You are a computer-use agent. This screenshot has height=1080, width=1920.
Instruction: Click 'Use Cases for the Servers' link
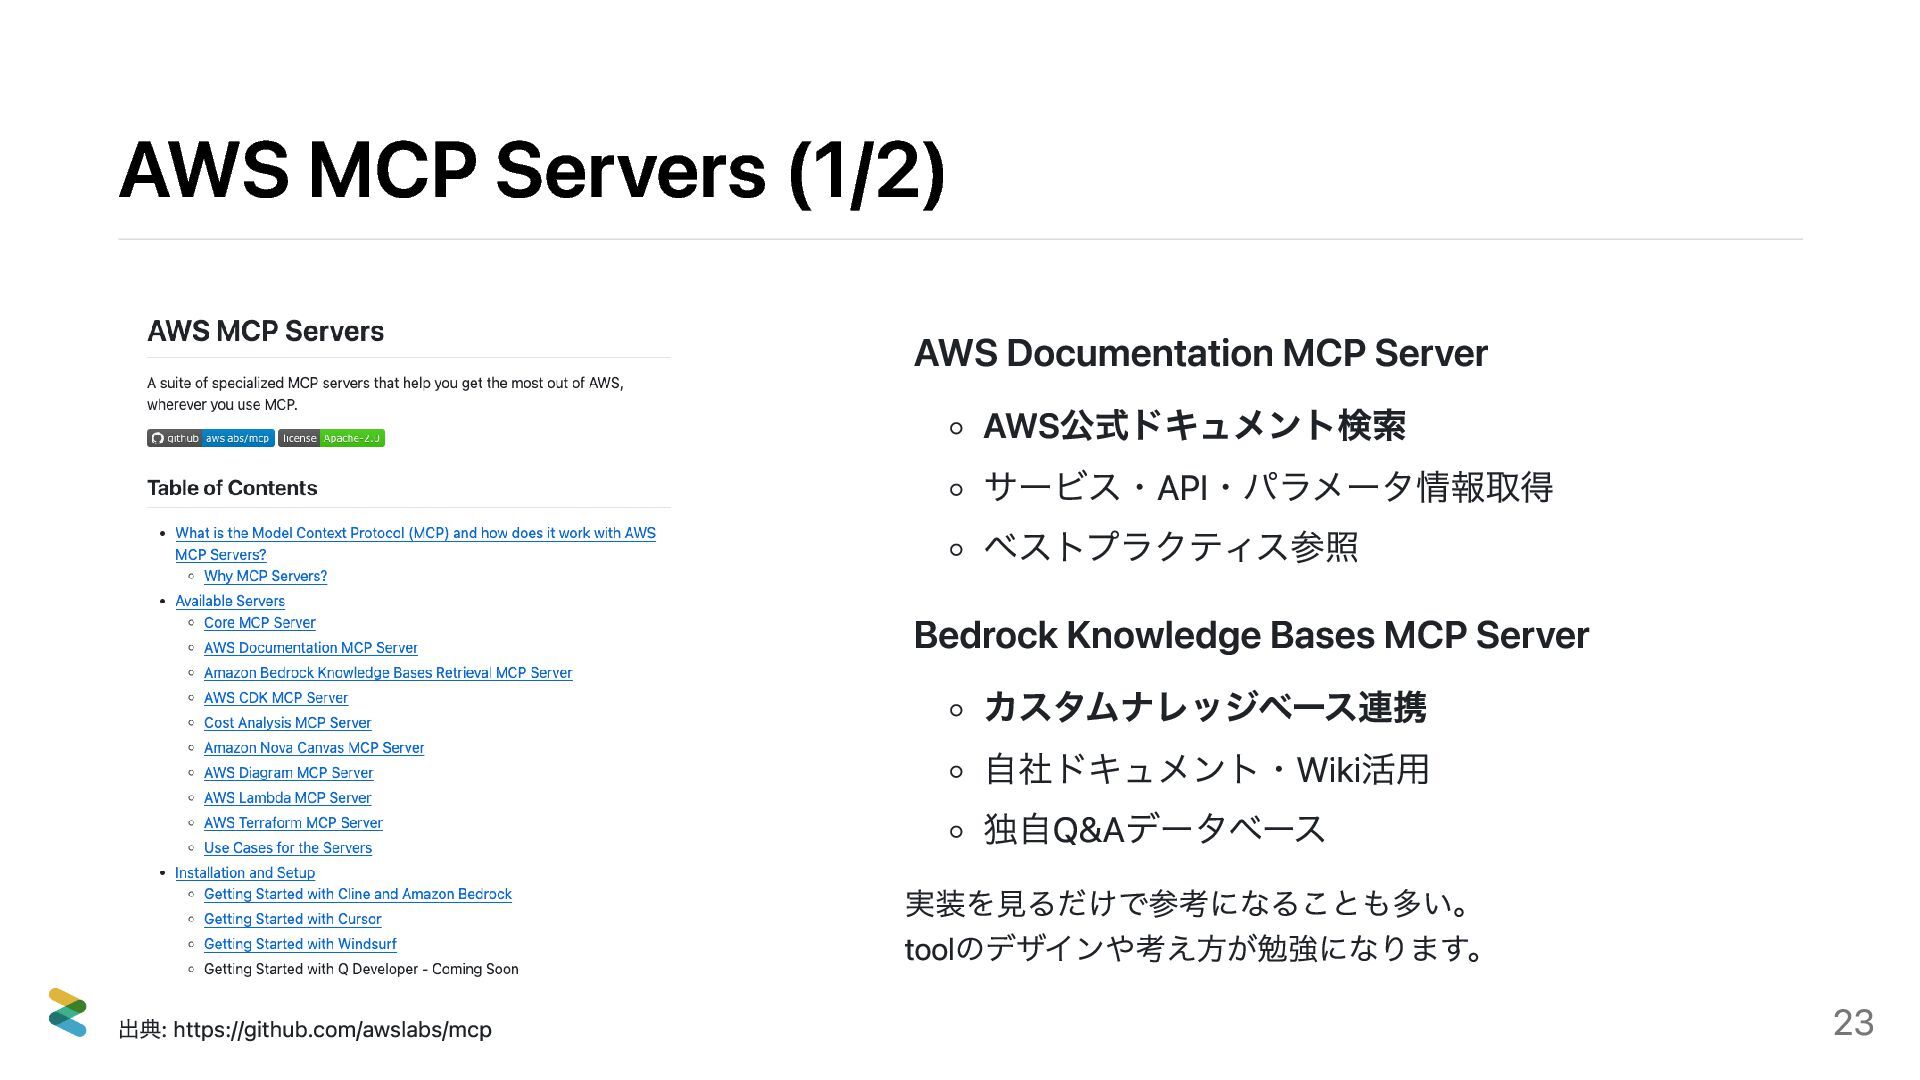point(287,848)
